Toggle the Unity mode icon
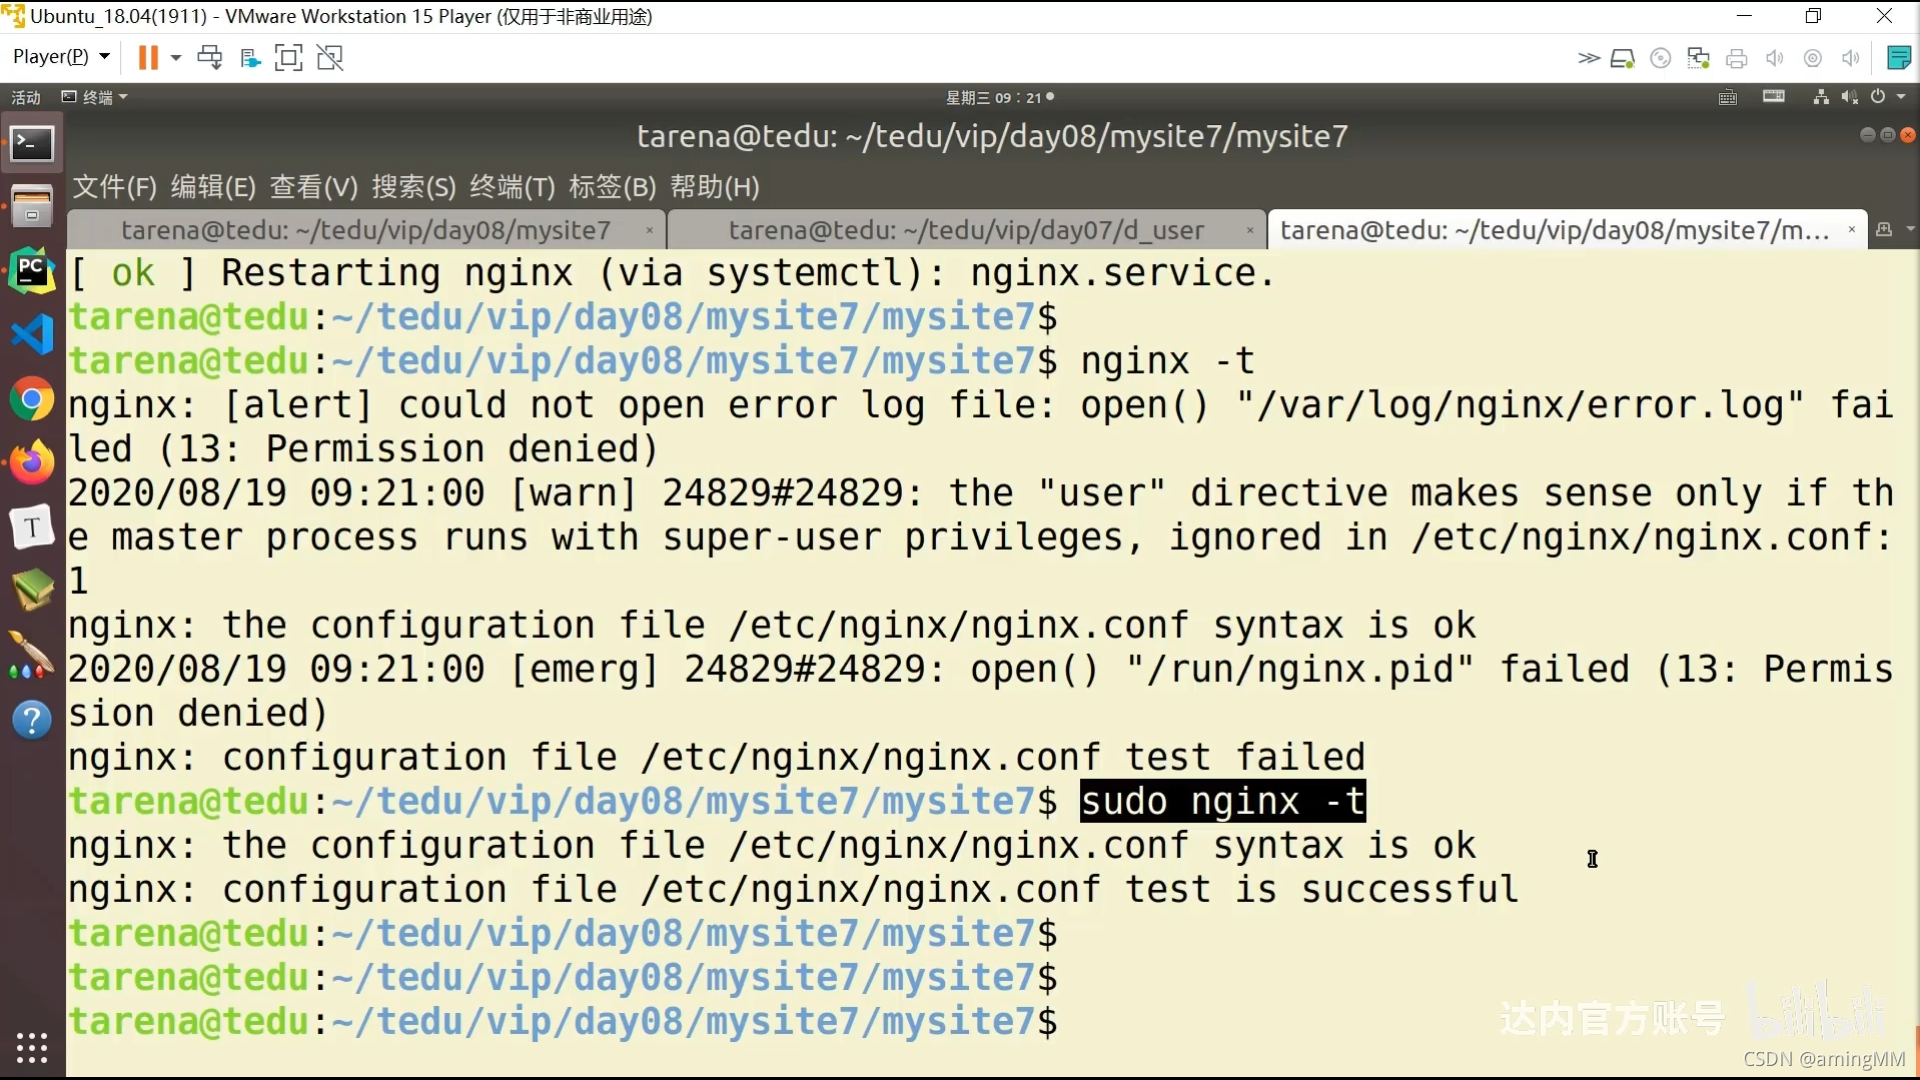This screenshot has height=1080, width=1920. (330, 57)
